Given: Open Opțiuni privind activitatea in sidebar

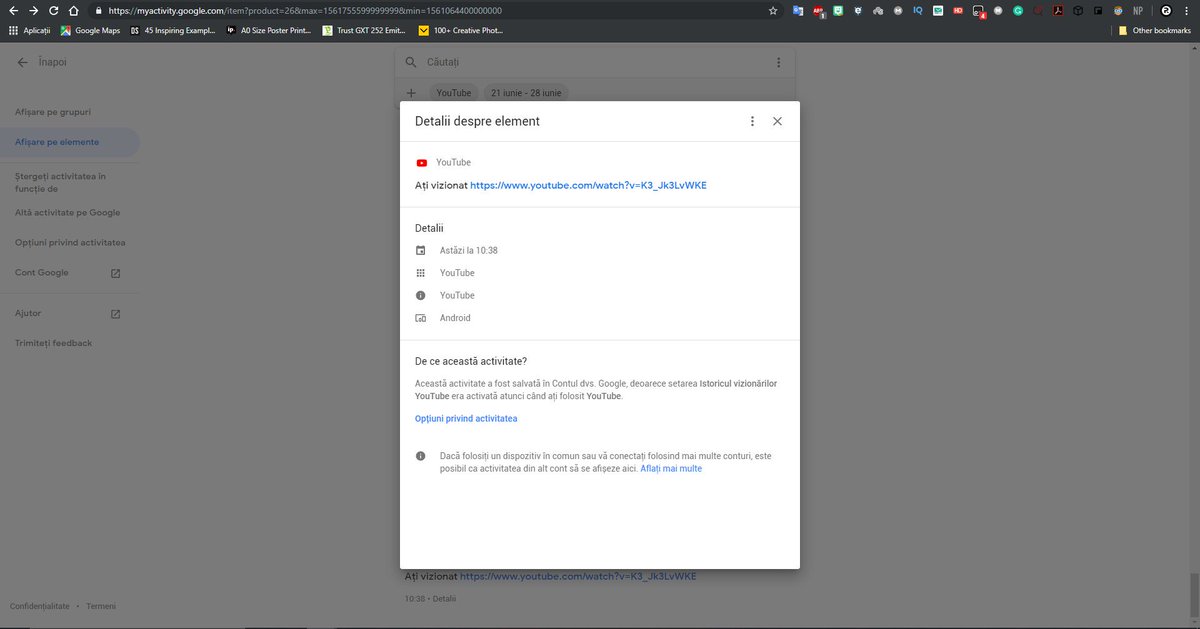Looking at the screenshot, I should 70,243.
